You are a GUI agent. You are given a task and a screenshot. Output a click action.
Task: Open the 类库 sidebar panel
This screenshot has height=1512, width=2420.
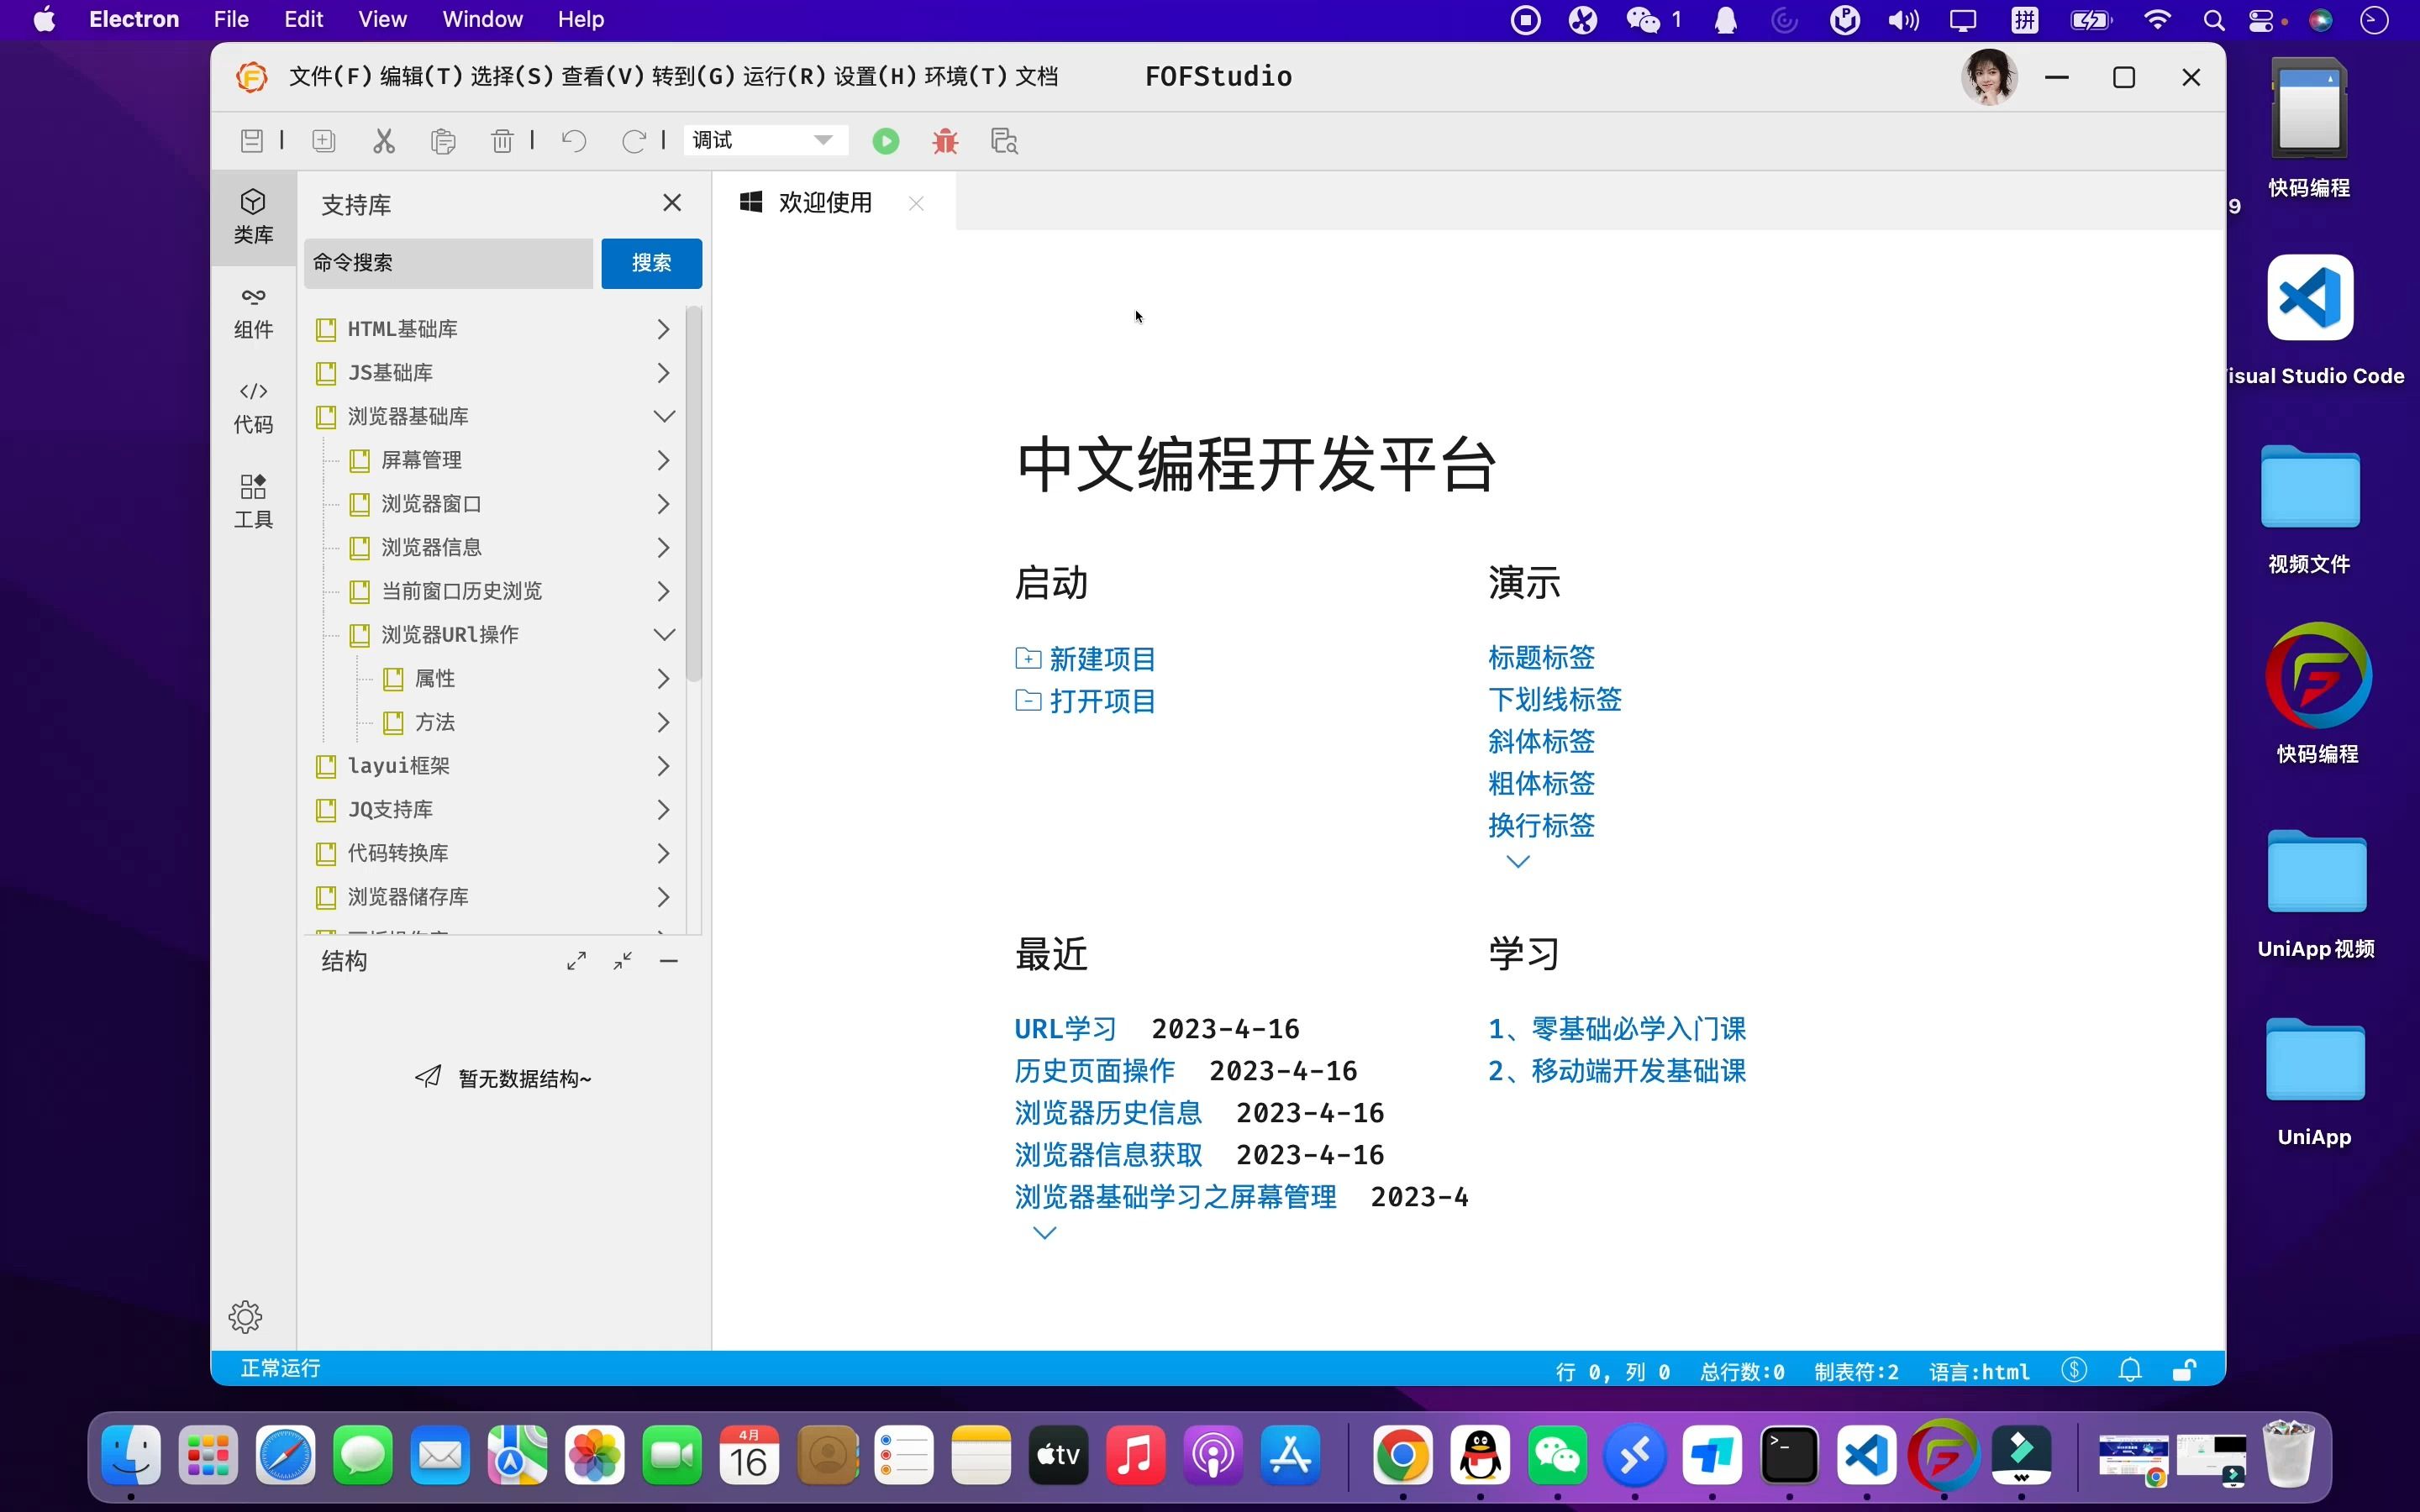pyautogui.click(x=254, y=217)
